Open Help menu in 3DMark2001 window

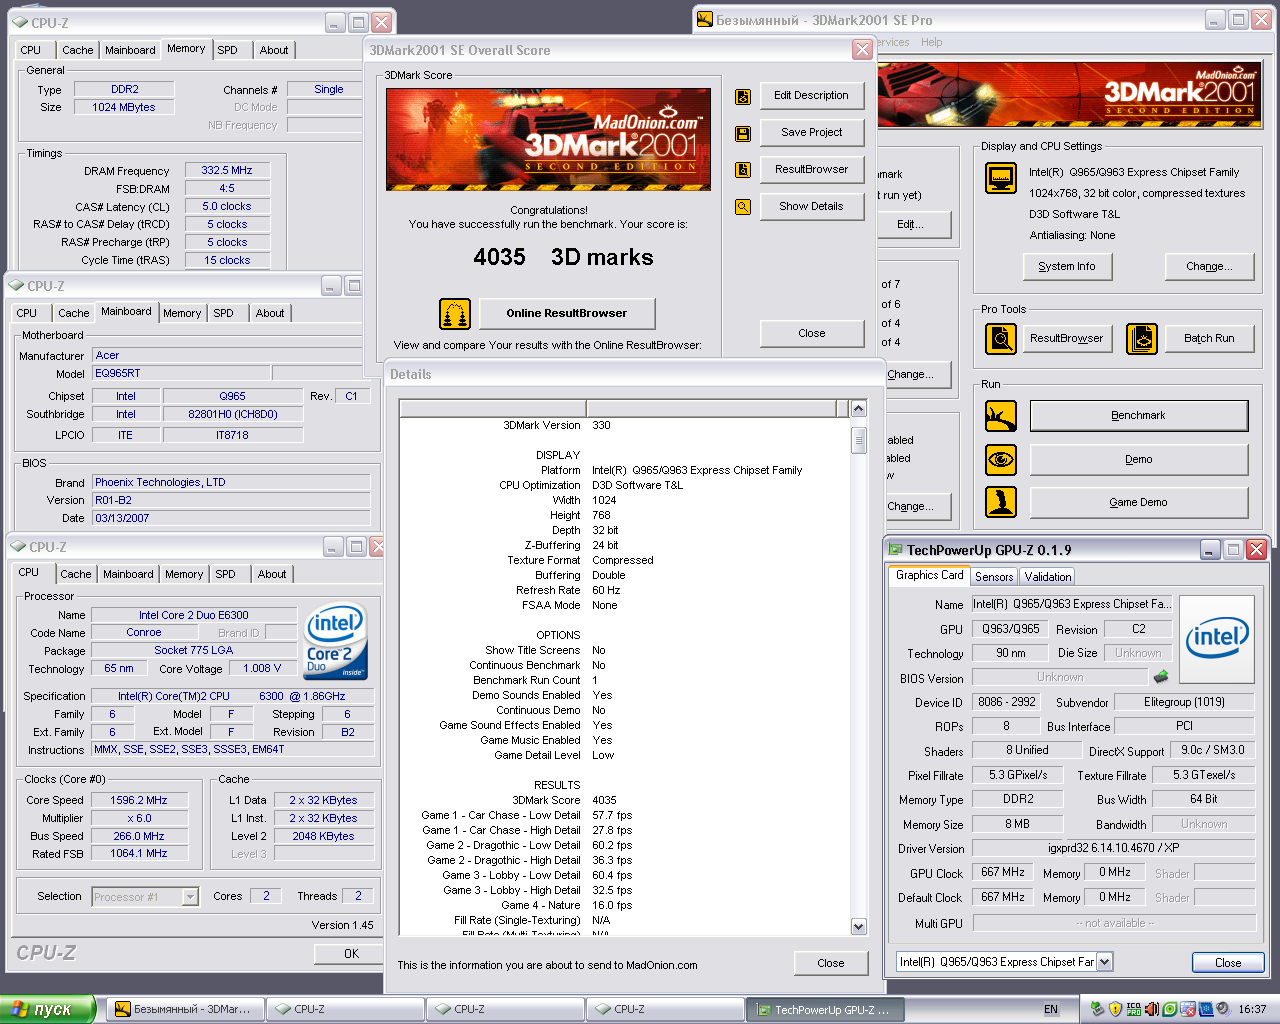(x=931, y=42)
